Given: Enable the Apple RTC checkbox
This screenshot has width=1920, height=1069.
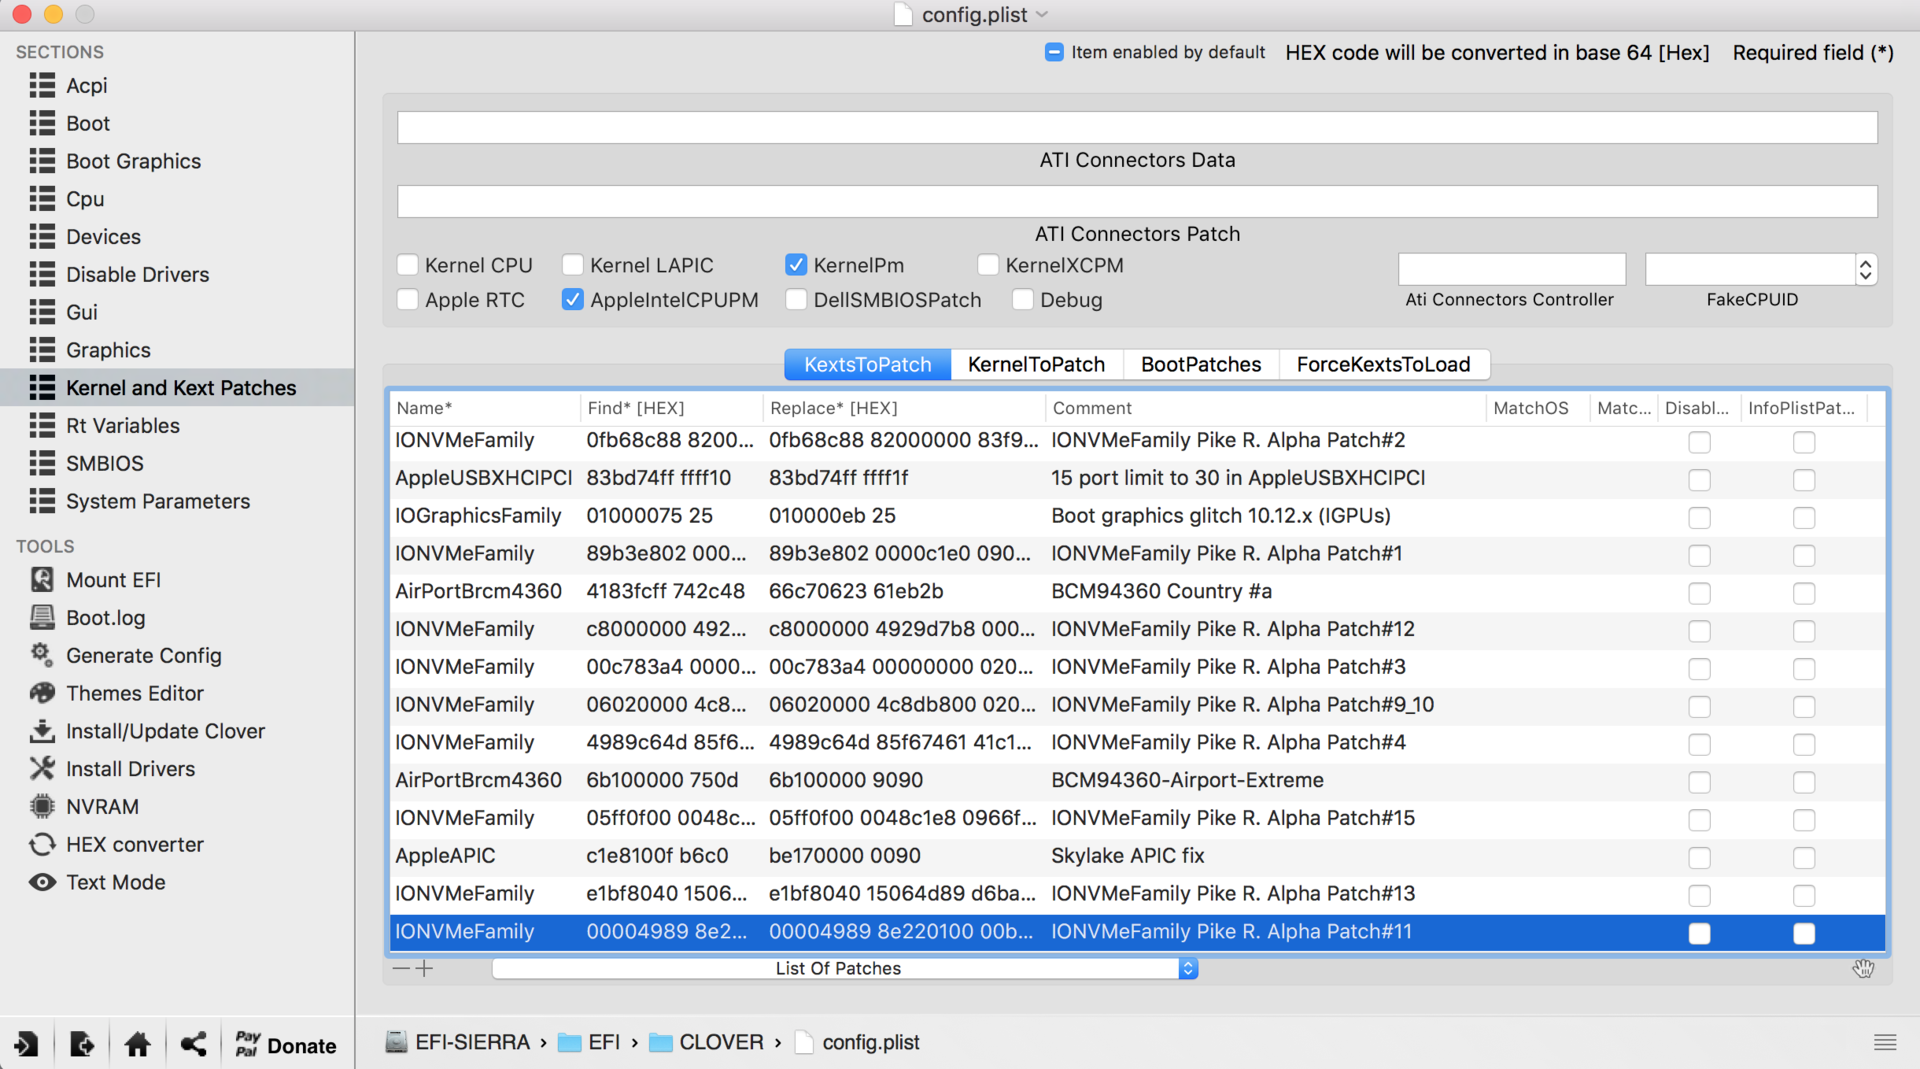Looking at the screenshot, I should point(407,300).
